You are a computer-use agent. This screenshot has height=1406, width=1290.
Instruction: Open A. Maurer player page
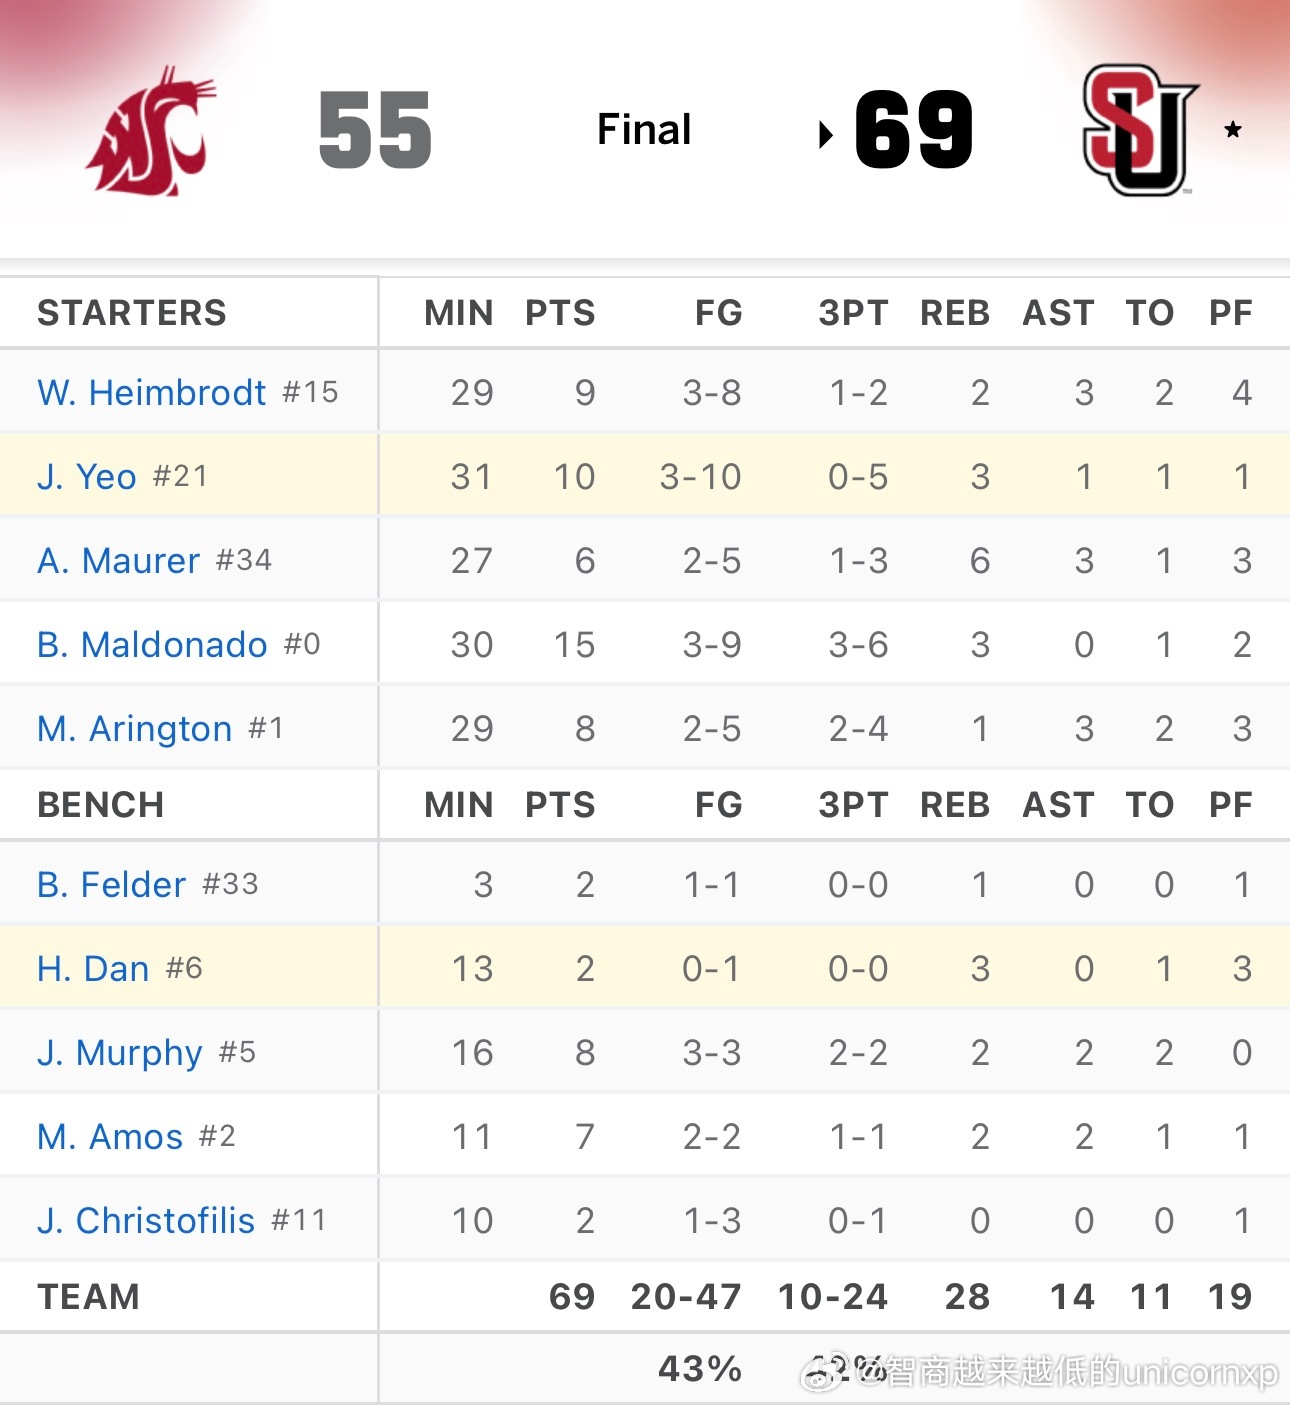118,560
